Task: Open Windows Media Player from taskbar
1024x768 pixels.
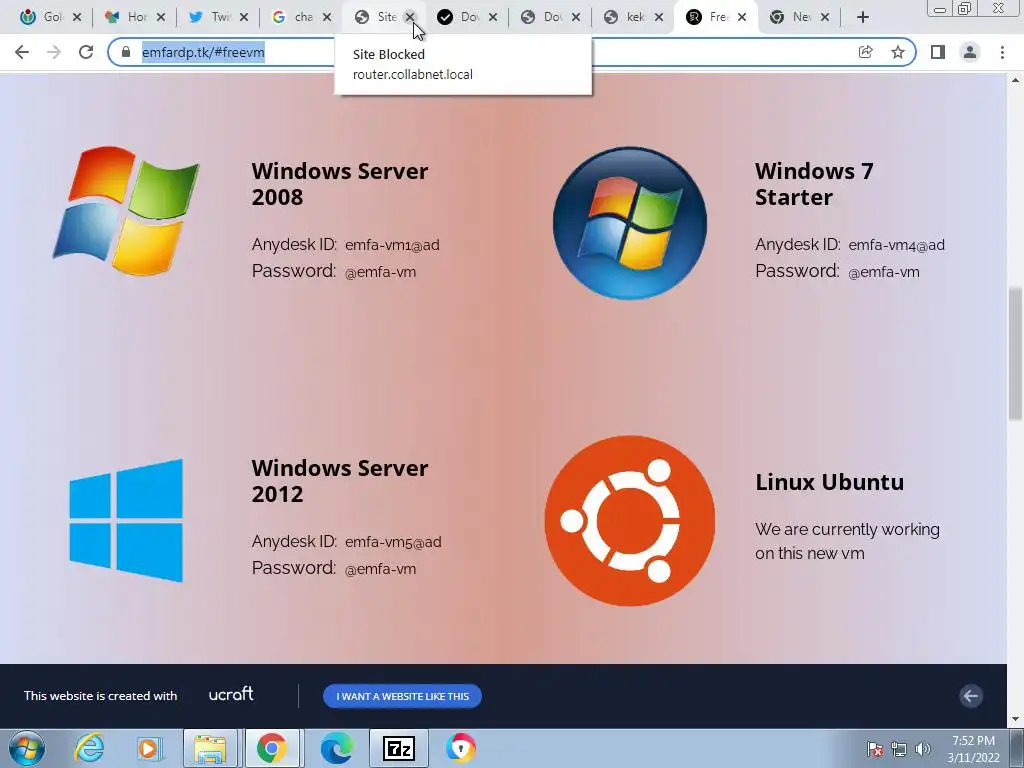Action: coord(148,748)
